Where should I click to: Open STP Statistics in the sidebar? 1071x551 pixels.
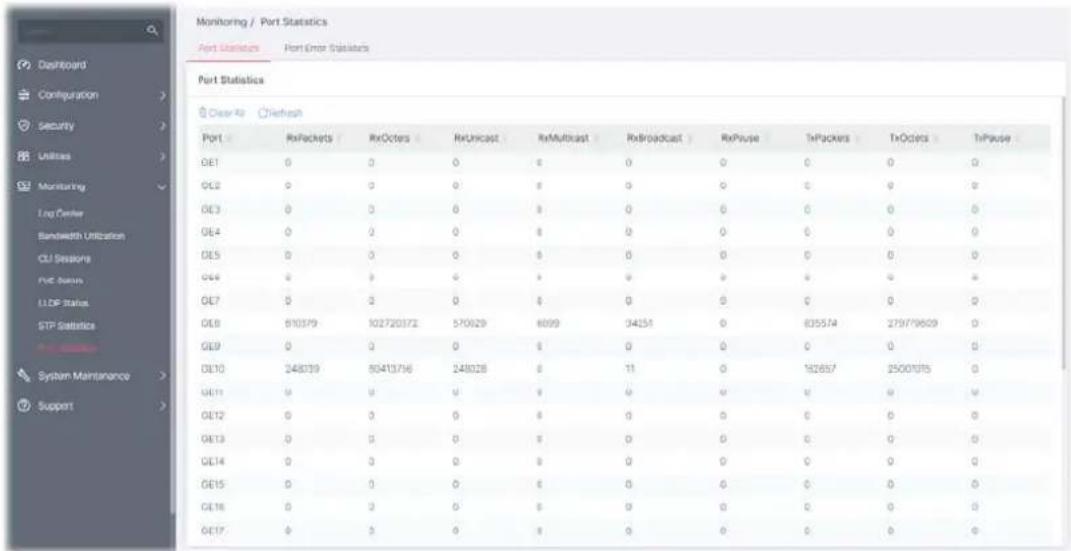point(66,326)
